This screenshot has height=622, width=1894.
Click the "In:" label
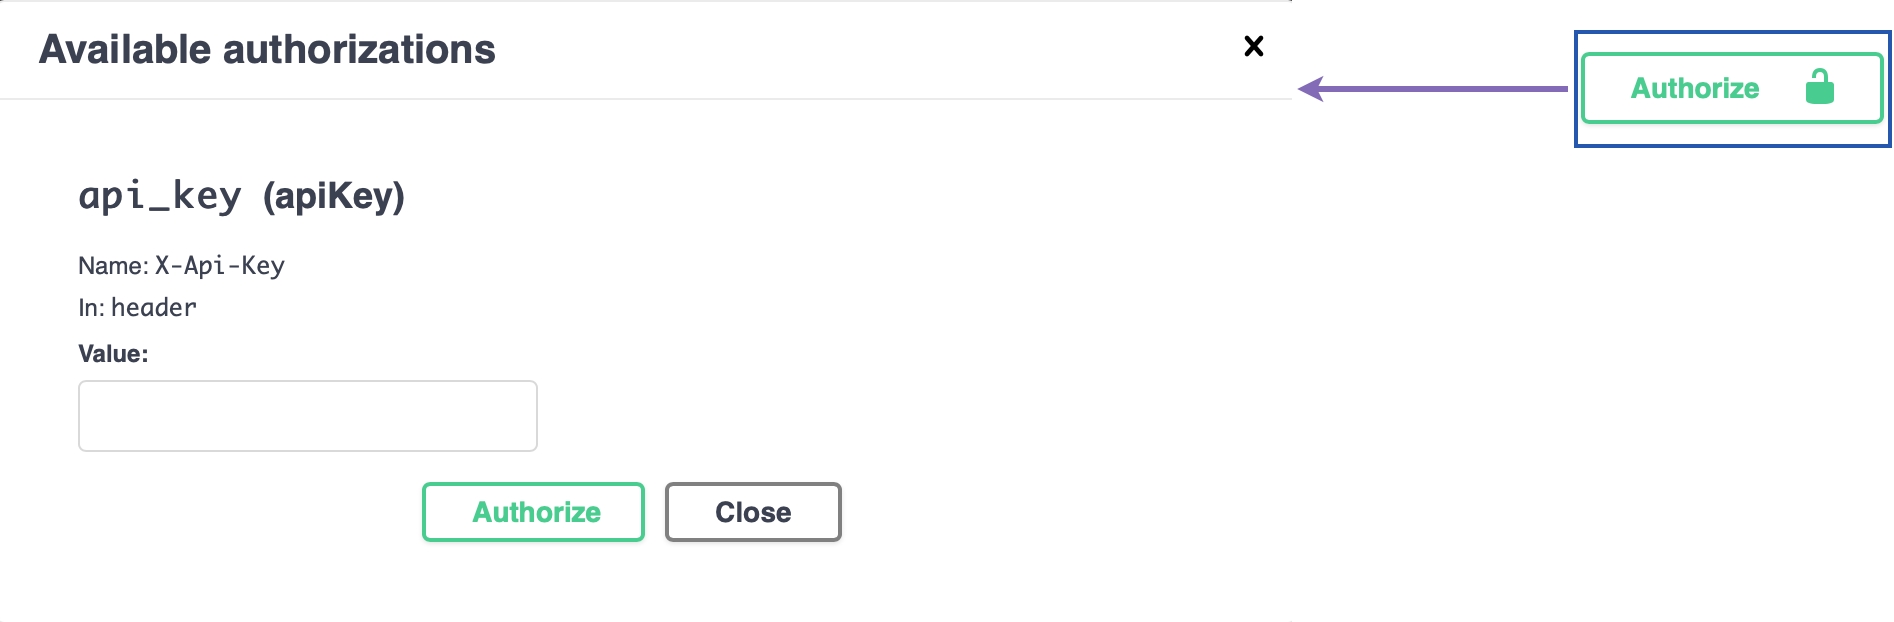[91, 308]
